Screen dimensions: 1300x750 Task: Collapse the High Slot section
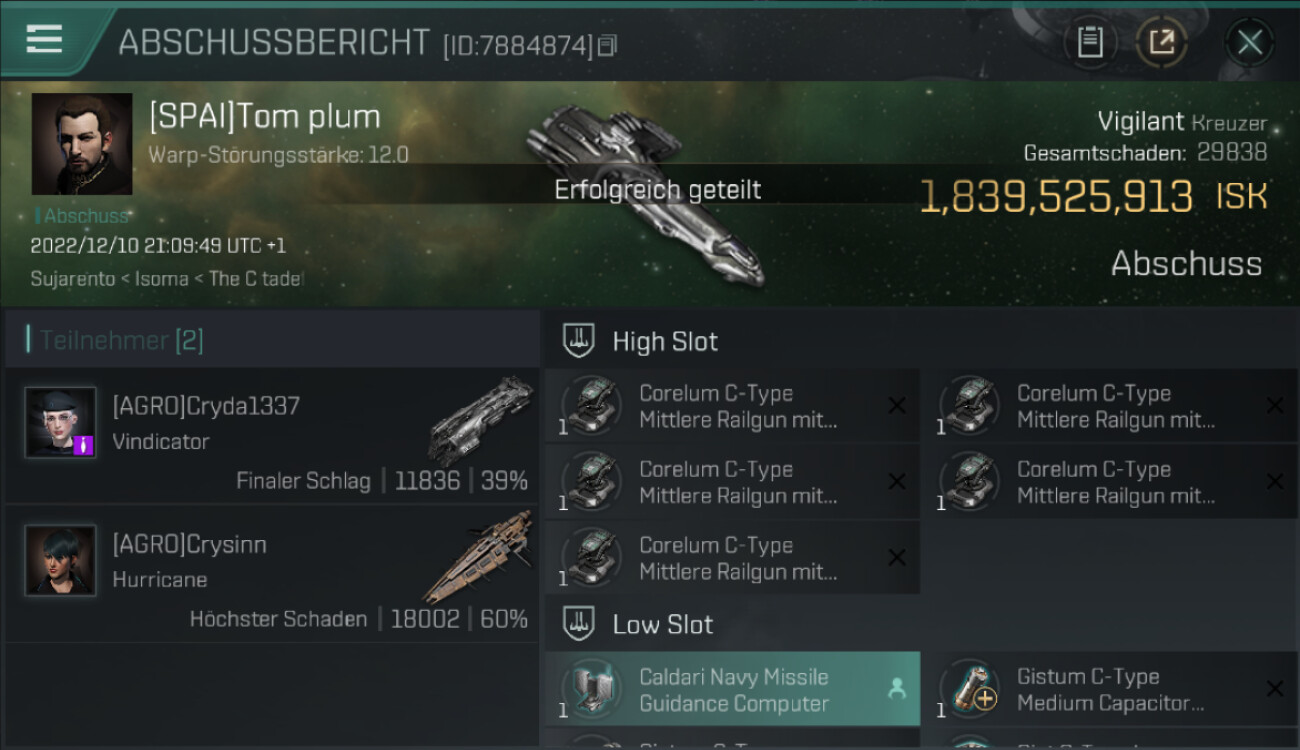pyautogui.click(x=579, y=341)
